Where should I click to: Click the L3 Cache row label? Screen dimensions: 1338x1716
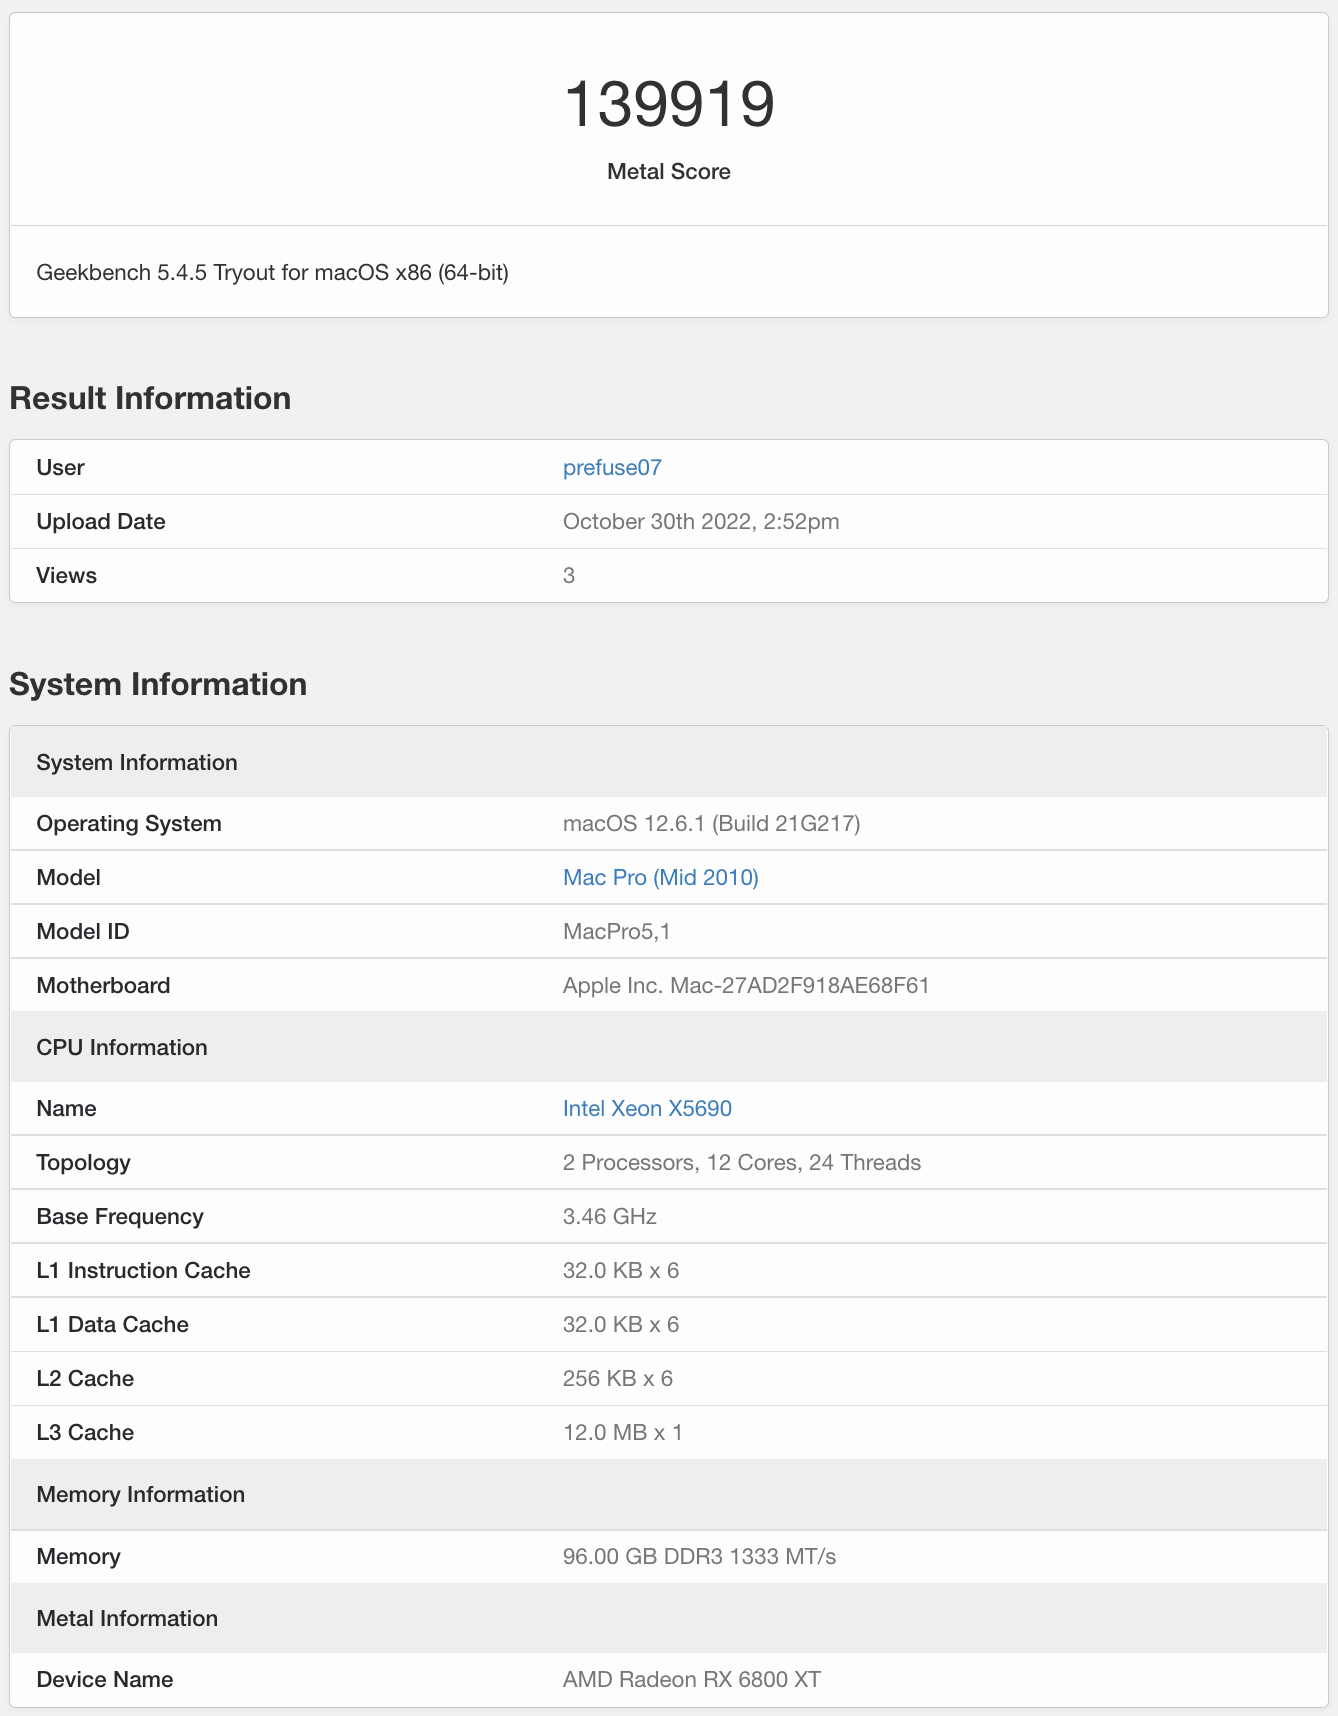coord(85,1432)
